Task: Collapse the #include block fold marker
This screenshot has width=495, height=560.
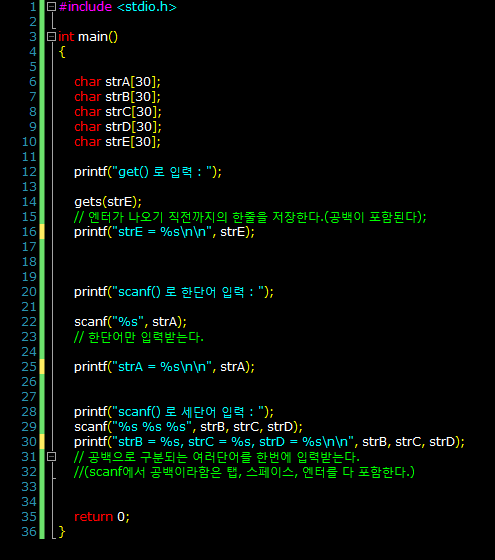Action: point(52,7)
